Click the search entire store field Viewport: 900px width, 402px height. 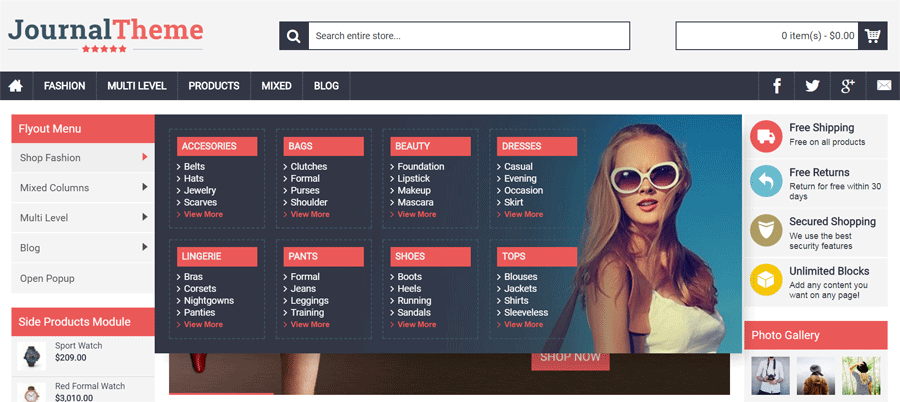pos(468,36)
